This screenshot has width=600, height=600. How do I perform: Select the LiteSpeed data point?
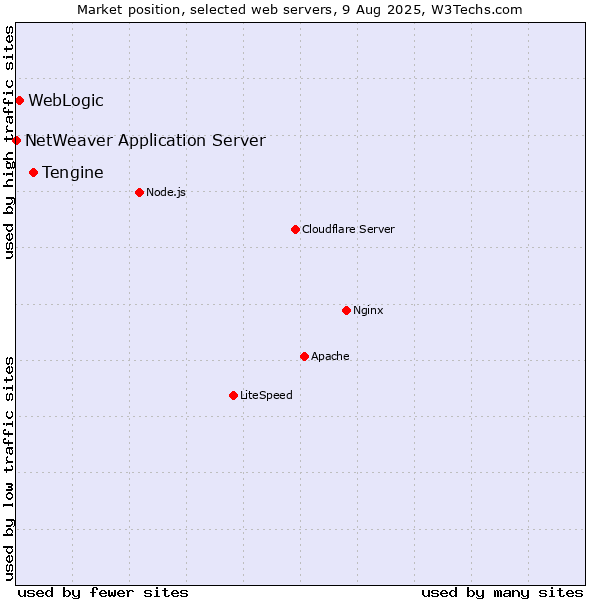[x=234, y=395]
